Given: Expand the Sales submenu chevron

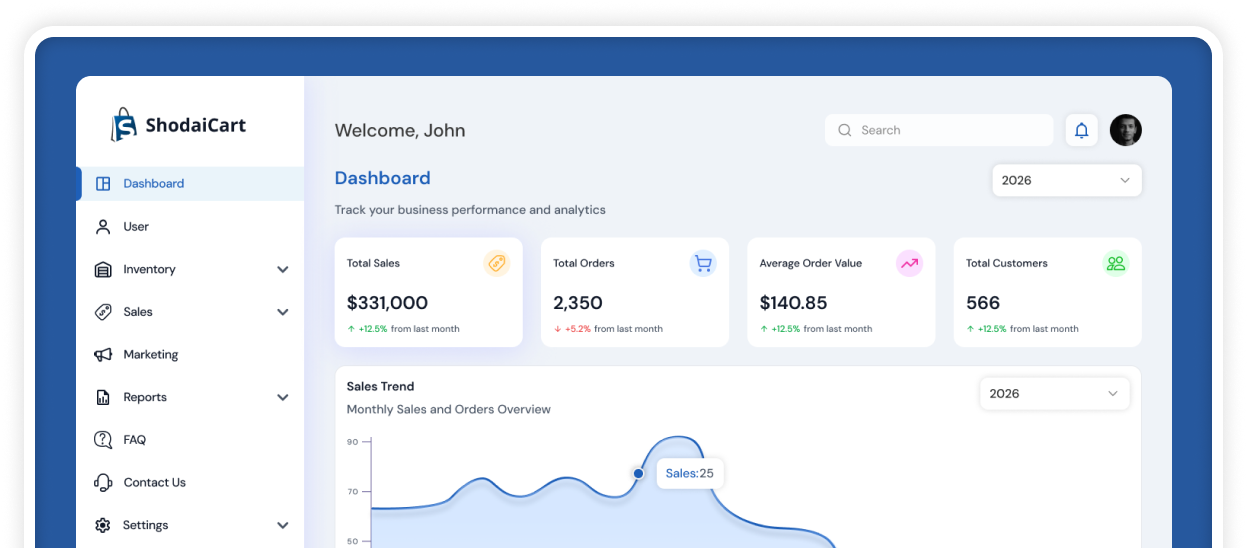Looking at the screenshot, I should 283,312.
